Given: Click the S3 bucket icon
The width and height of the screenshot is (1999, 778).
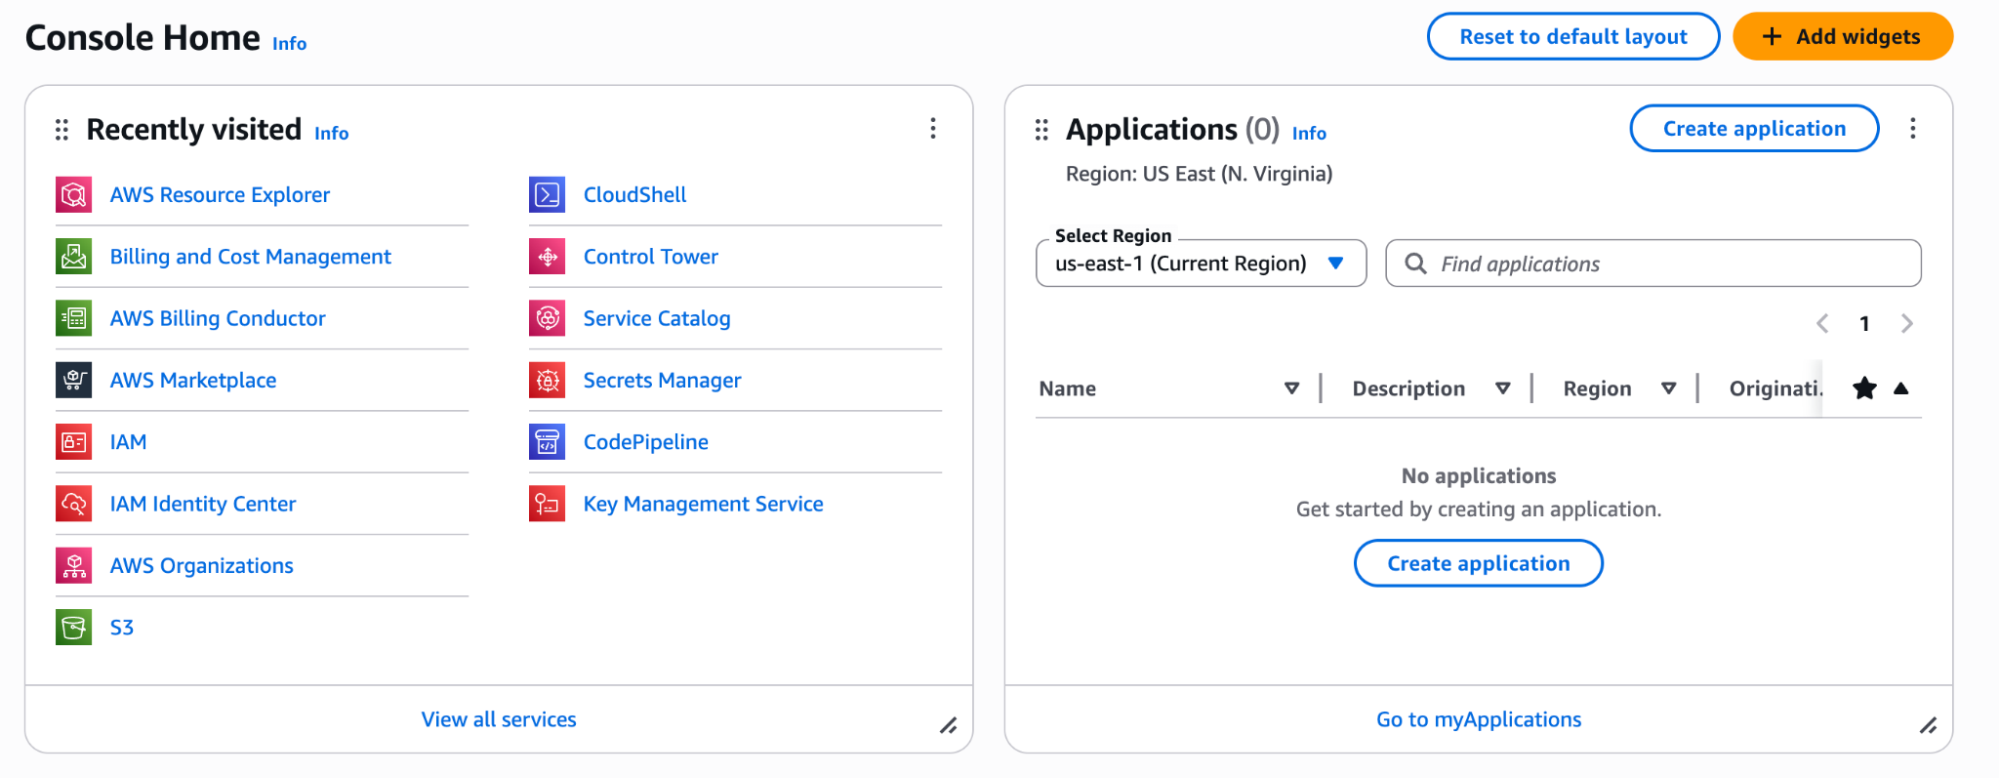Looking at the screenshot, I should click(74, 628).
